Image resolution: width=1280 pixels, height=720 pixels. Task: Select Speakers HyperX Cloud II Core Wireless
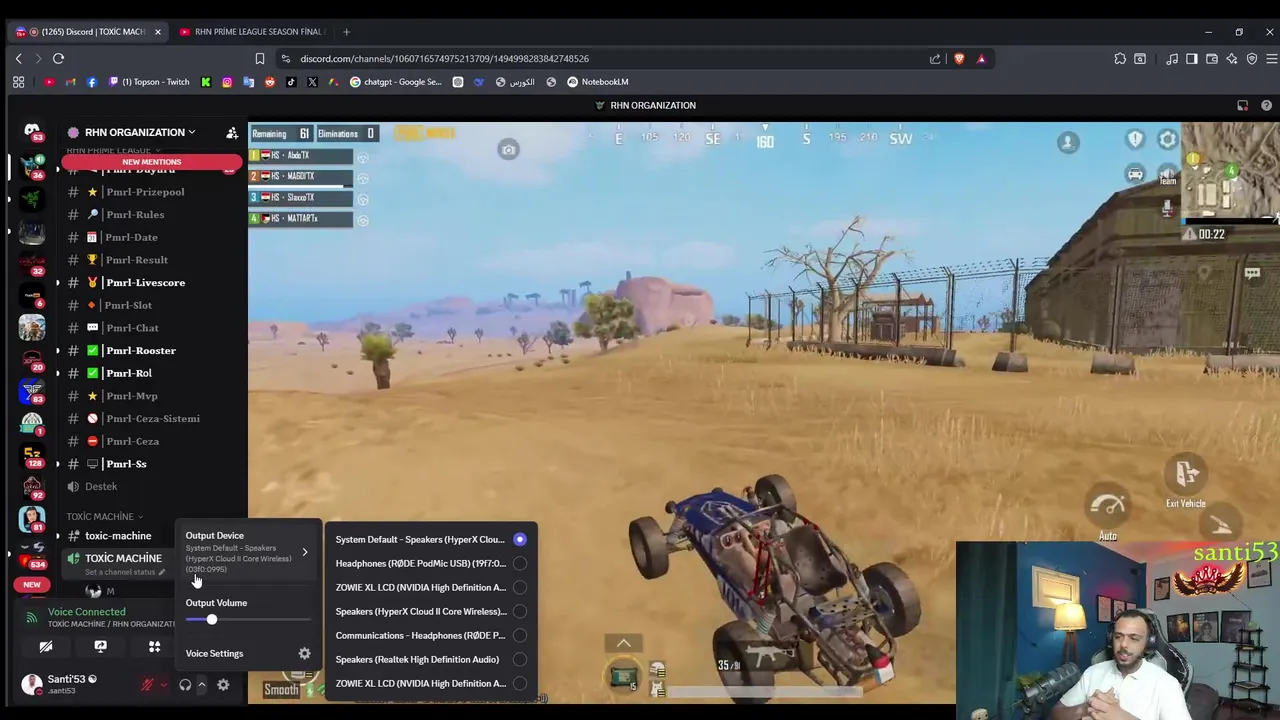431,612
